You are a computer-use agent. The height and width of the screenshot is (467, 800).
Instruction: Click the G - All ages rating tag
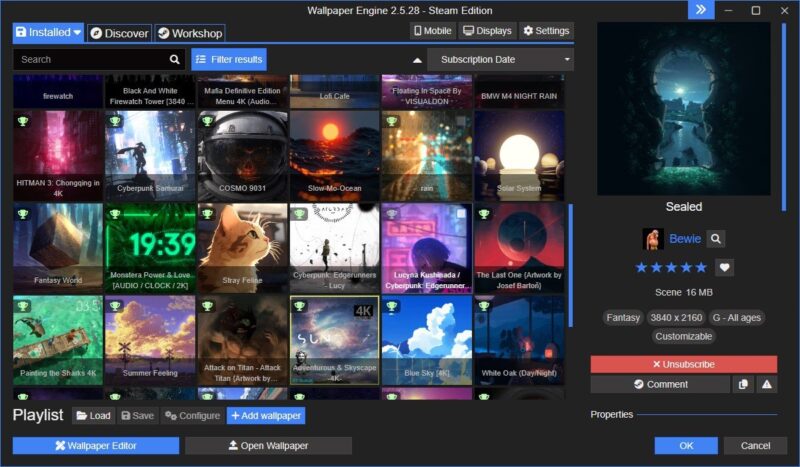(736, 317)
